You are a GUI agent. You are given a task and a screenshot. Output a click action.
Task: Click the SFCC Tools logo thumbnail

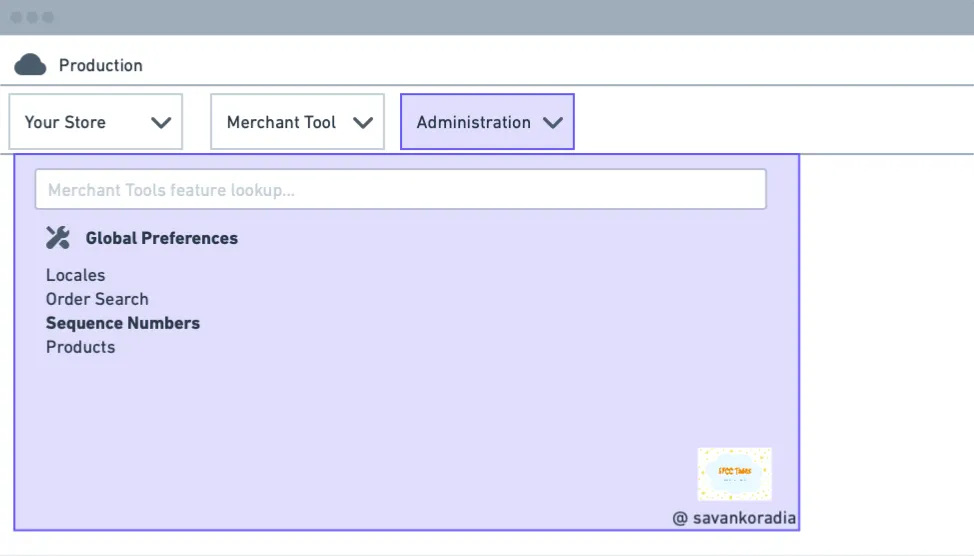tap(734, 474)
